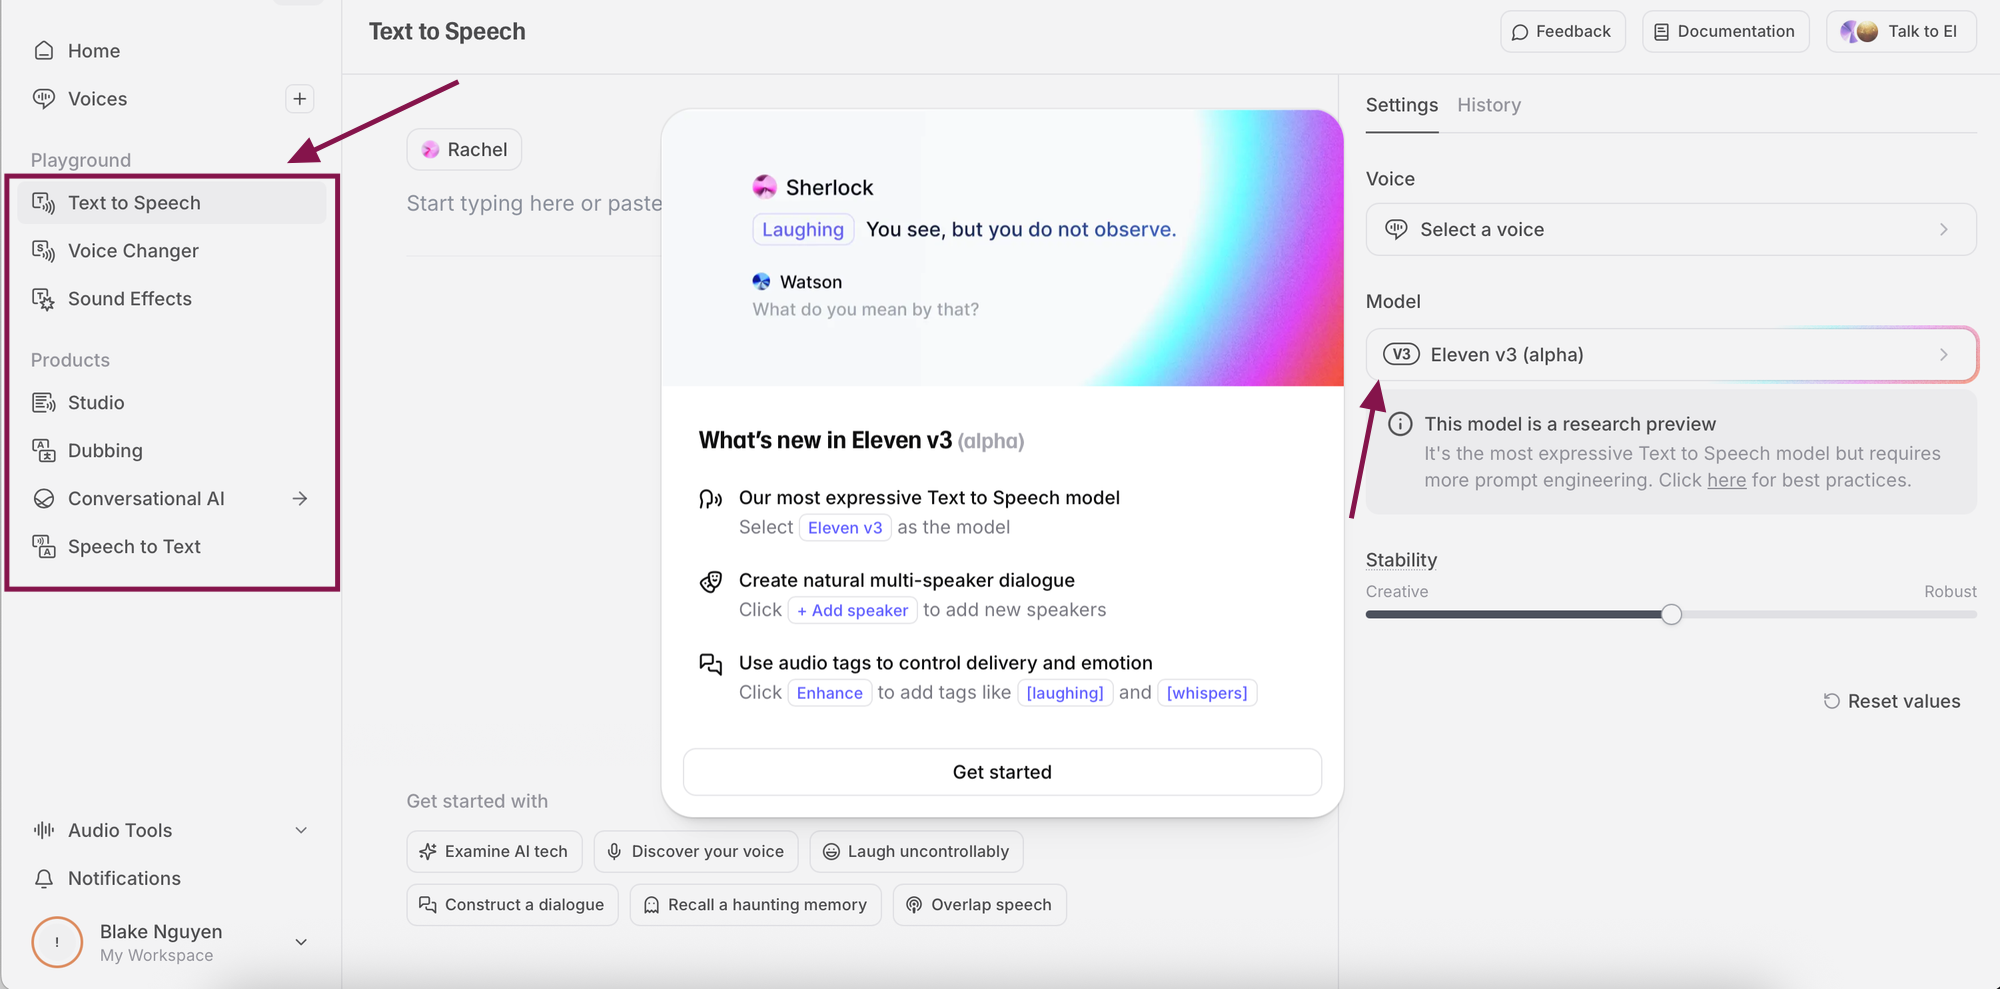Image resolution: width=2000 pixels, height=989 pixels.
Task: Click the [whispers] tag chip
Action: [1207, 693]
